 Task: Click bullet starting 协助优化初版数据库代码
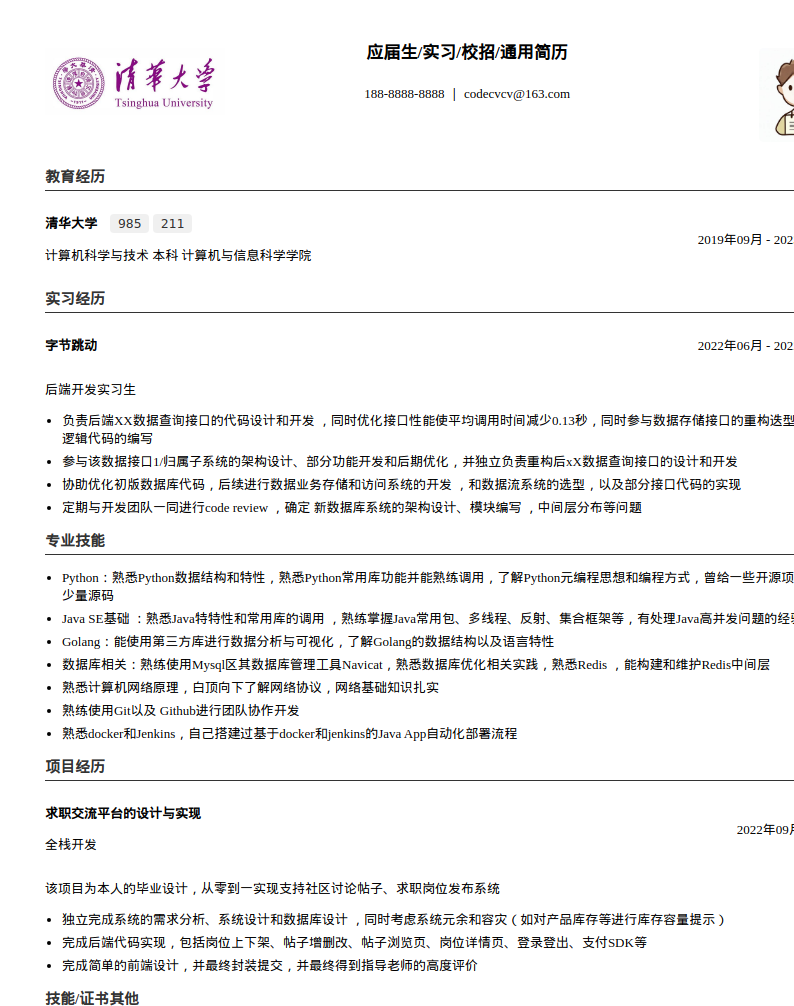tap(401, 484)
